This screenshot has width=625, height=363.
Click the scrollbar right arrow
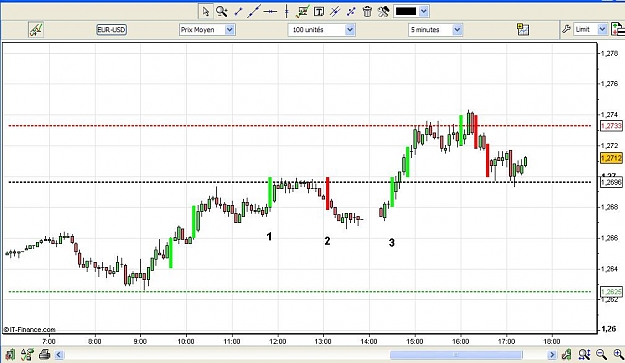[552, 355]
